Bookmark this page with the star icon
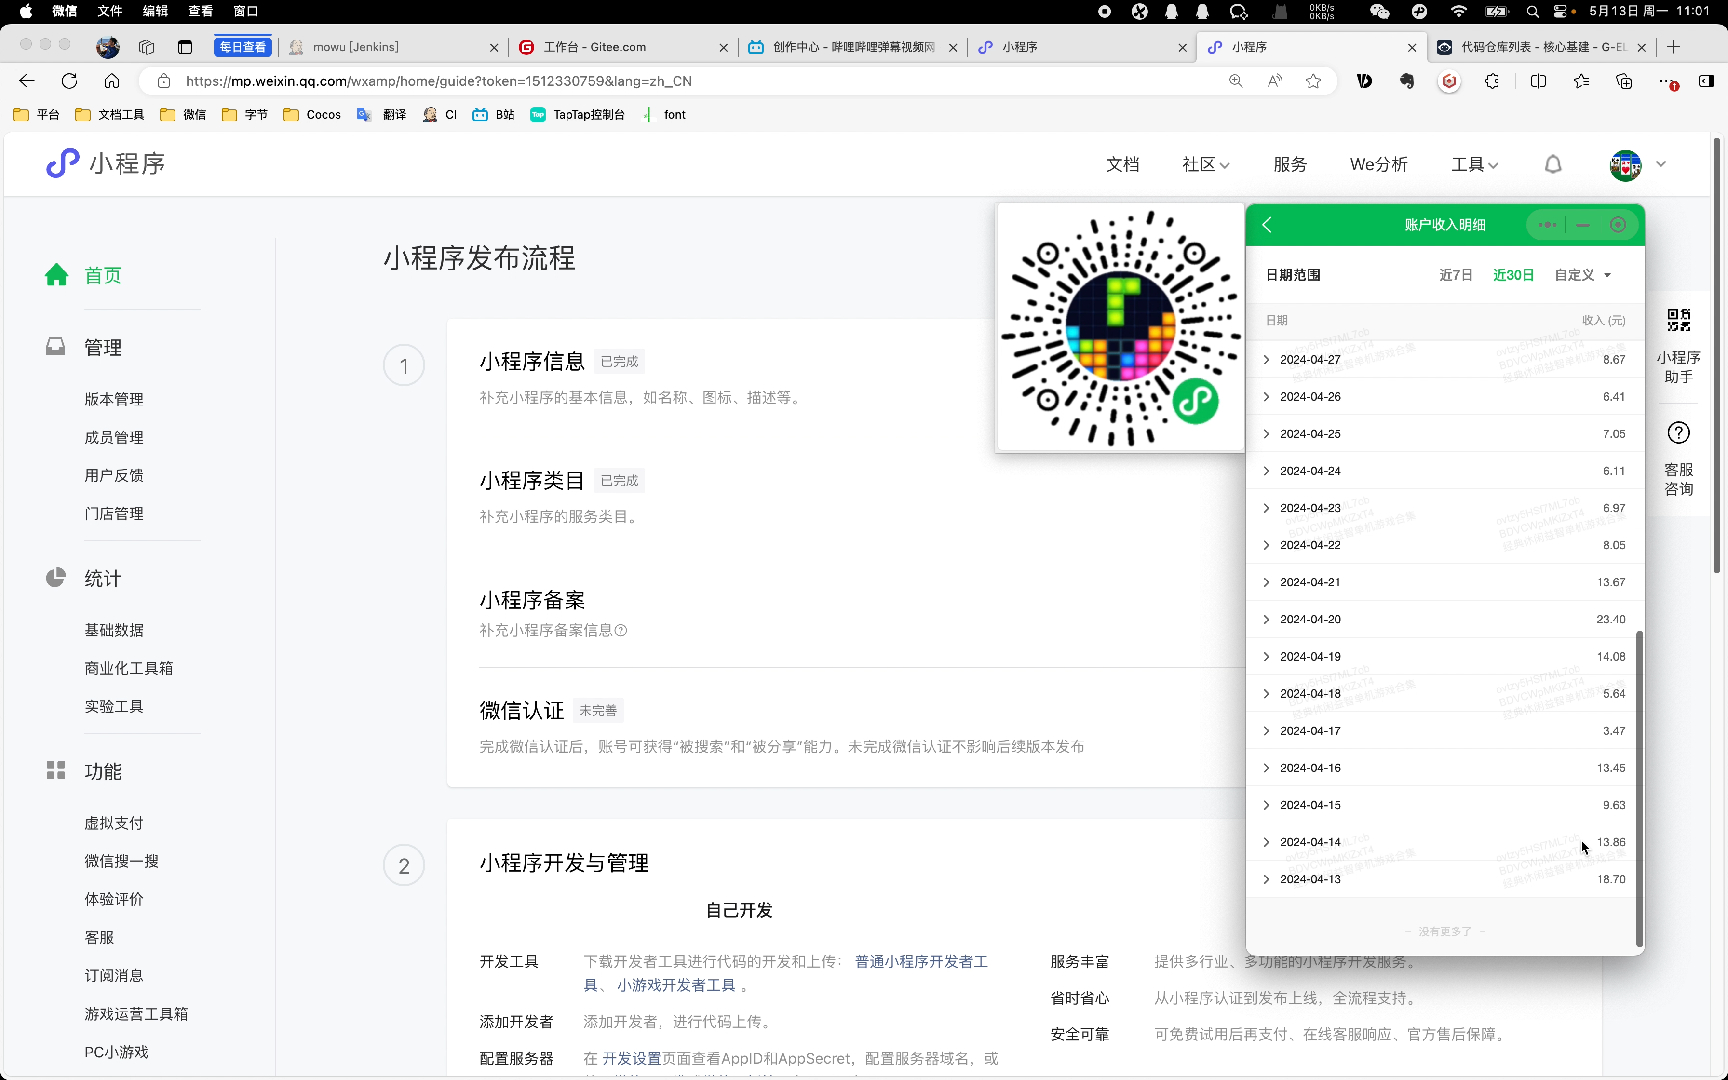1728x1080 pixels. 1314,81
